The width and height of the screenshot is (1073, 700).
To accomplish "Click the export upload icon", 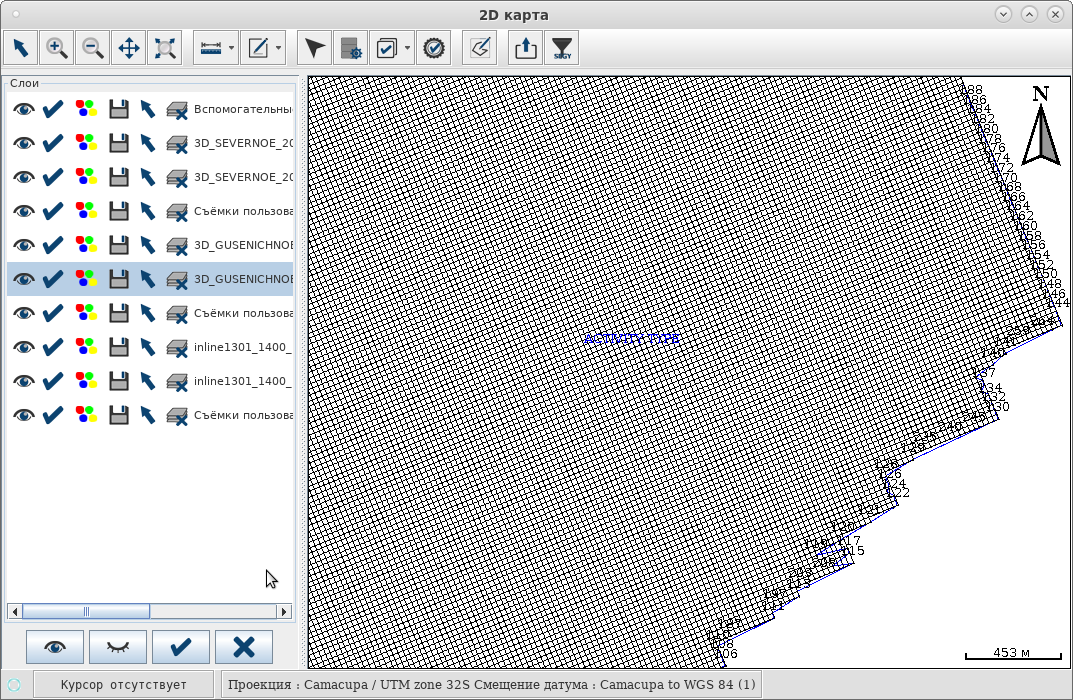I will pyautogui.click(x=526, y=48).
